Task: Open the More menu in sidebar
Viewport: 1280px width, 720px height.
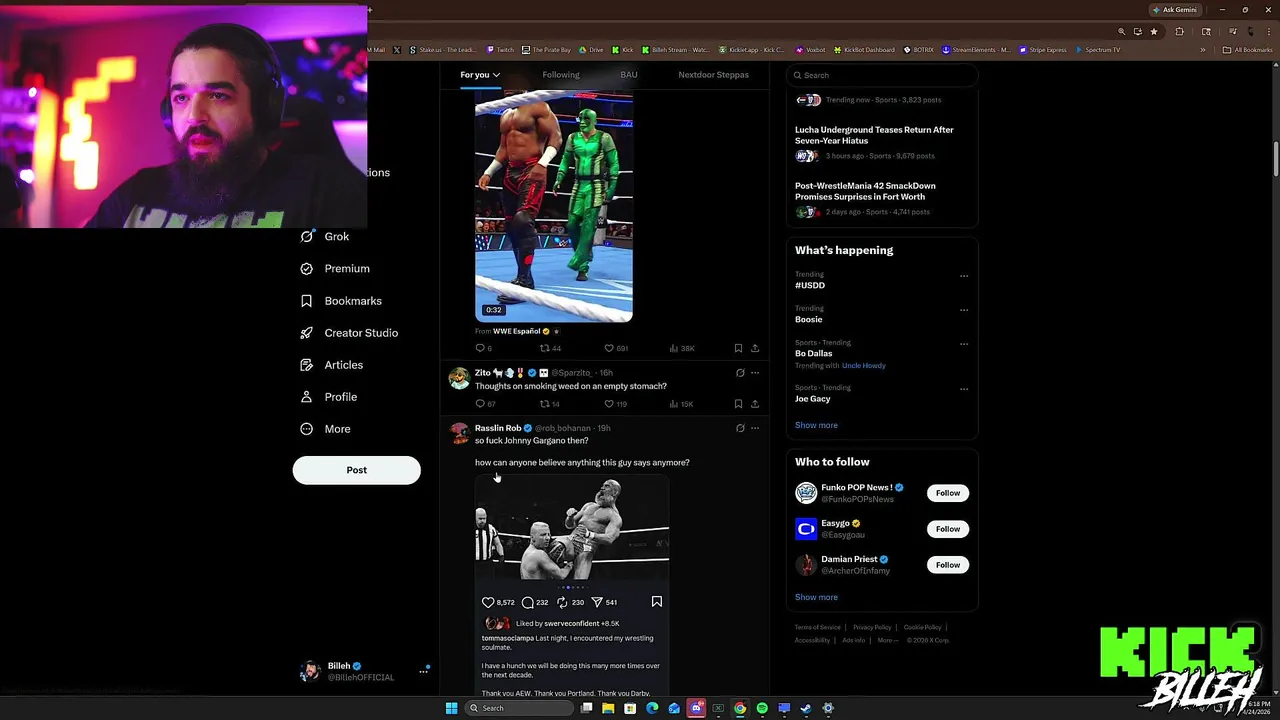Action: [x=325, y=429]
